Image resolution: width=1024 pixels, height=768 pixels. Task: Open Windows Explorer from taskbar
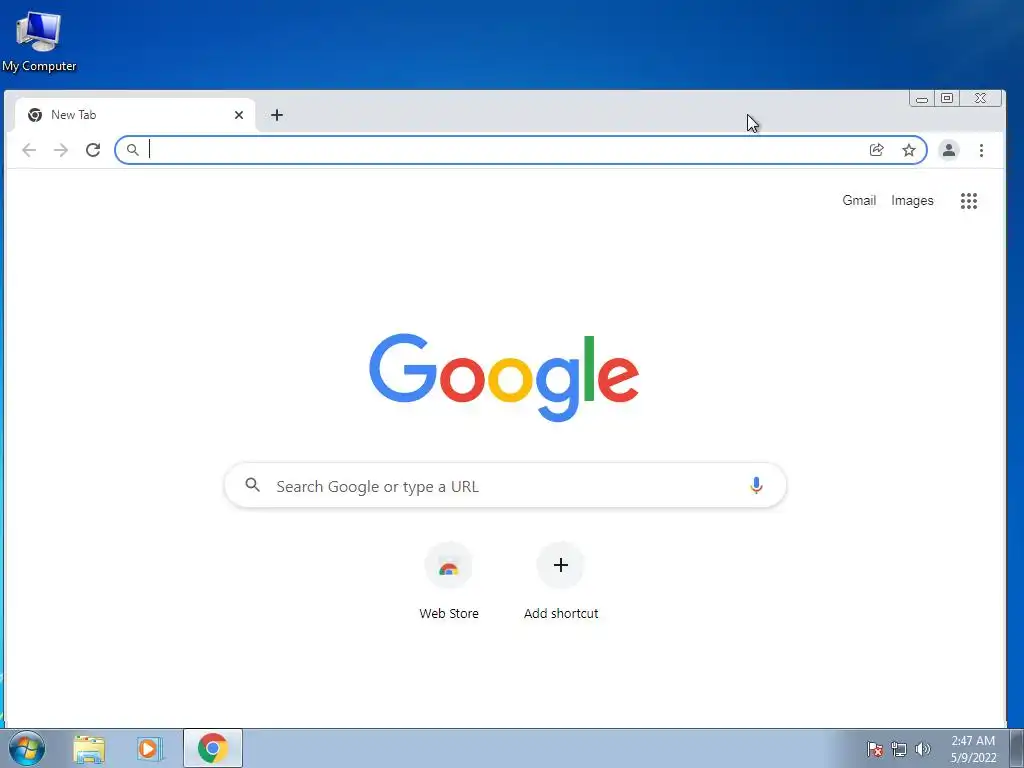(89, 748)
